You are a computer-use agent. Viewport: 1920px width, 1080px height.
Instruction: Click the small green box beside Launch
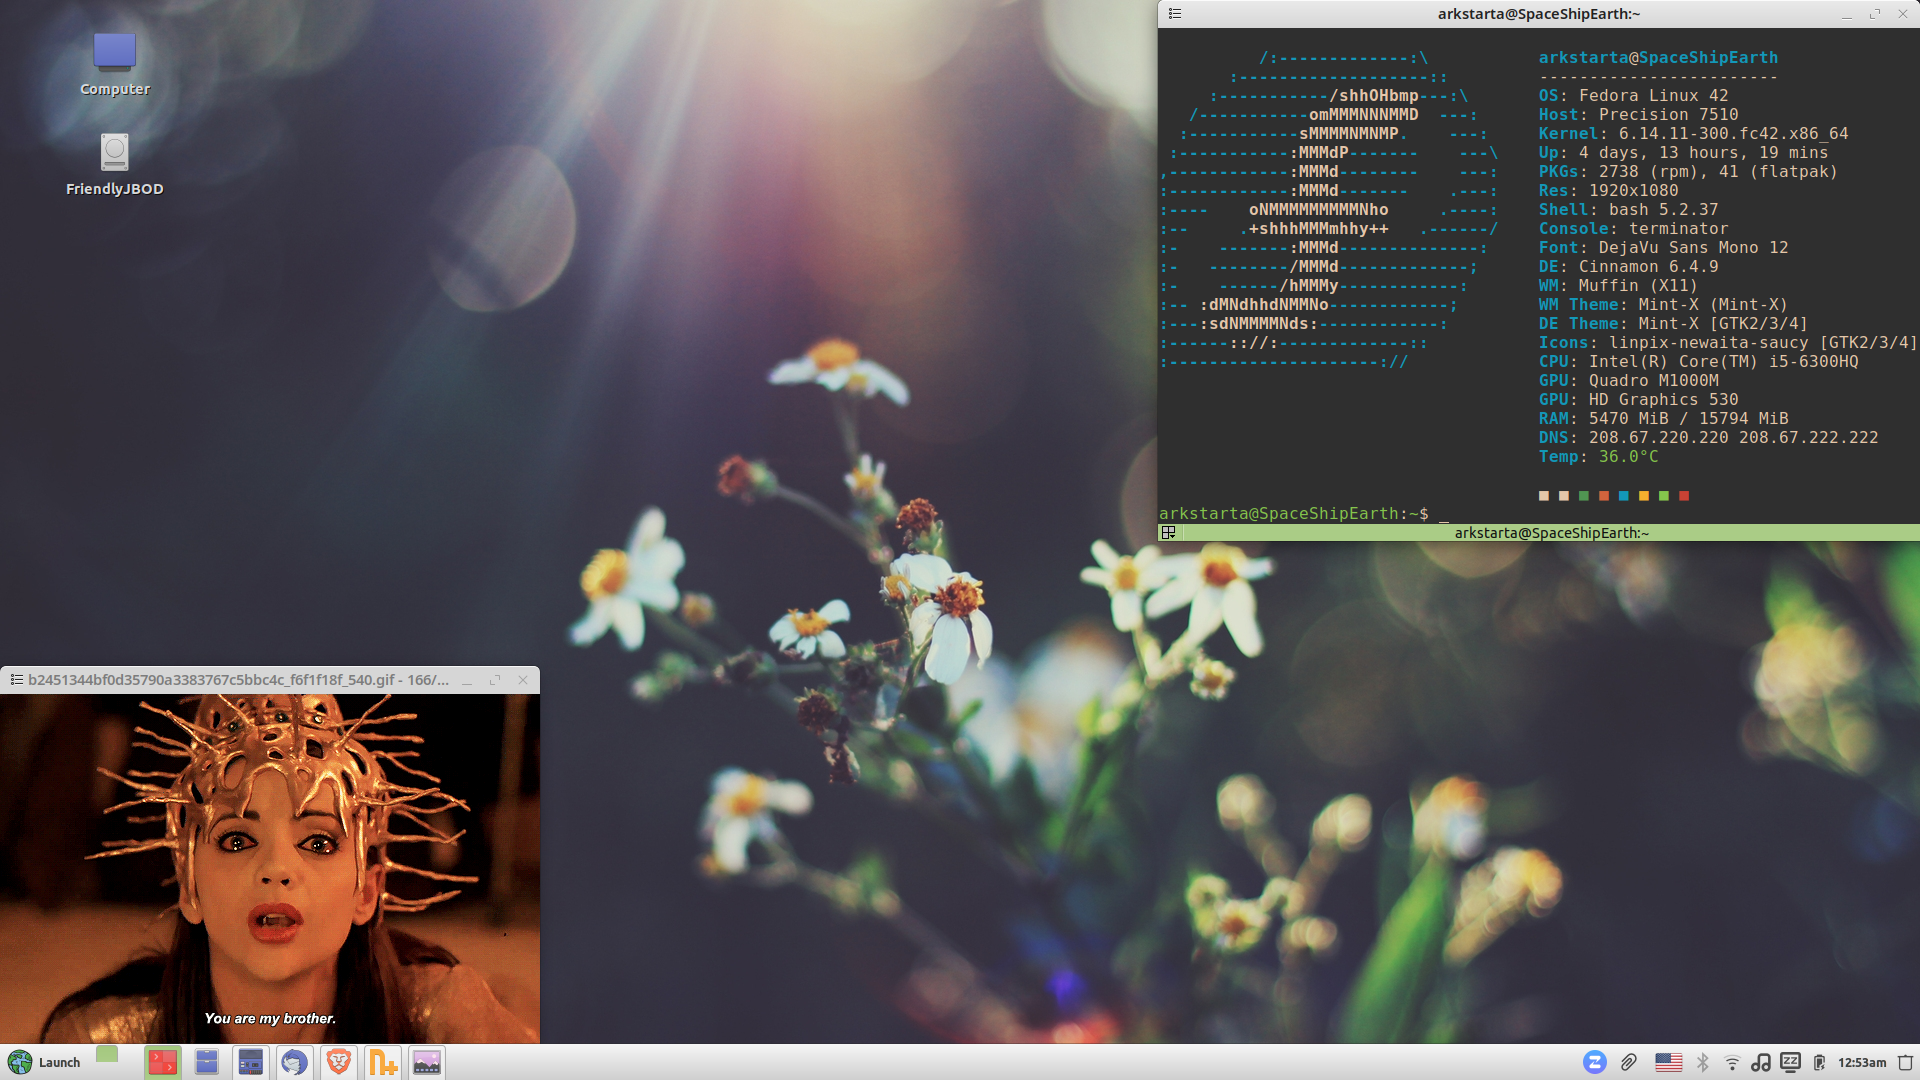tap(107, 1054)
